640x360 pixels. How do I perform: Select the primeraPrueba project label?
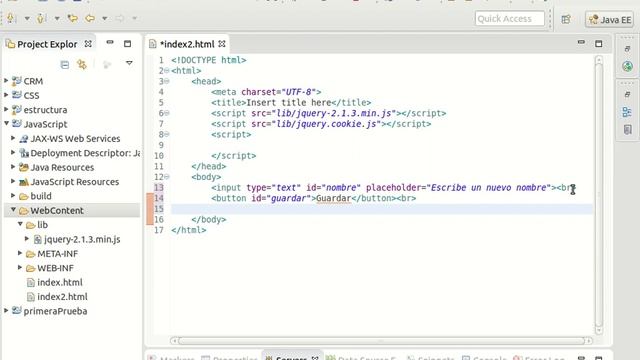click(55, 311)
